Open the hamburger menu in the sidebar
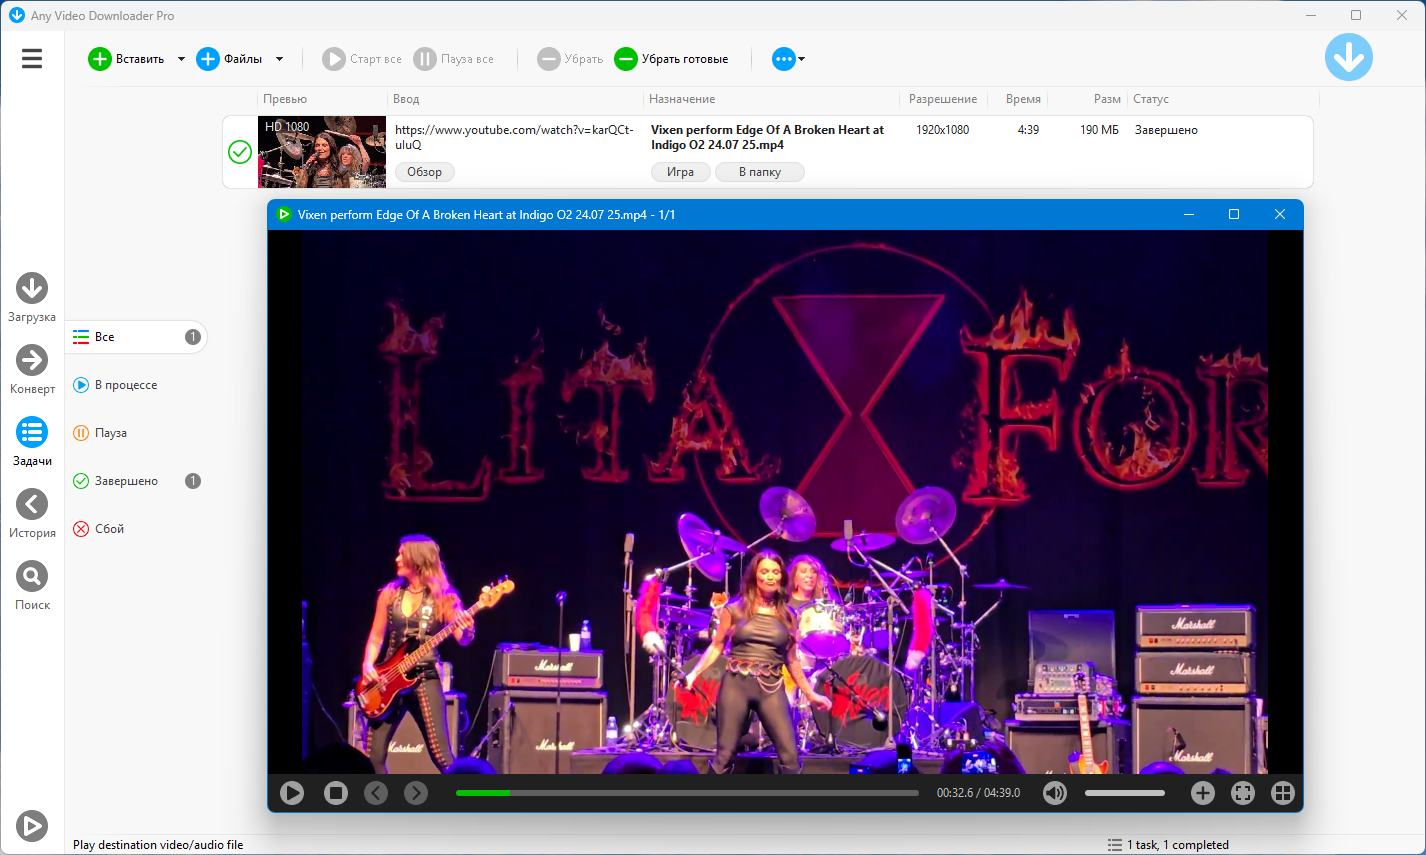Screen dimensions: 1426x855 (32, 59)
